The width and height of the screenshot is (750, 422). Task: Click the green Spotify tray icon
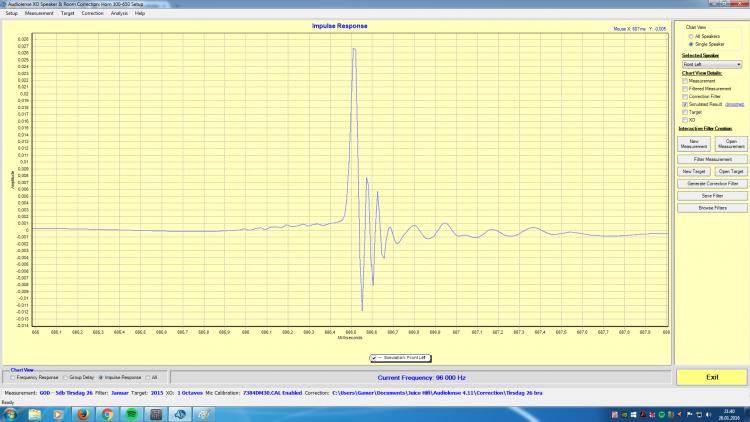tap(662, 414)
